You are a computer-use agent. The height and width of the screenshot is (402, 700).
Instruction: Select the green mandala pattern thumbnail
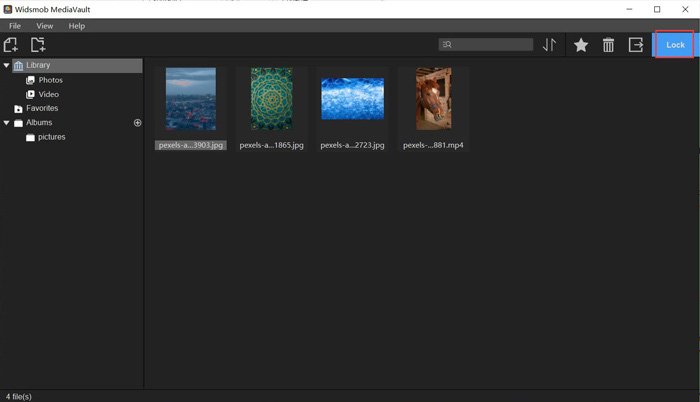coord(271,99)
